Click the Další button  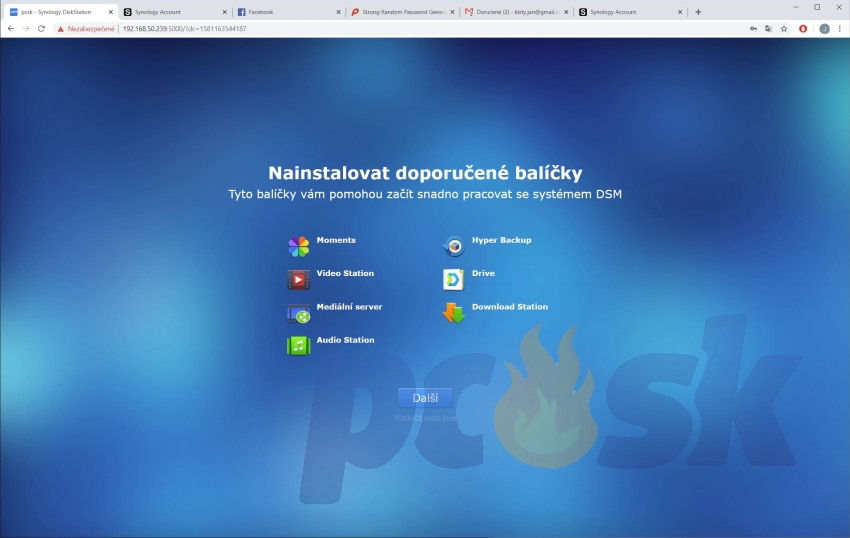click(425, 398)
